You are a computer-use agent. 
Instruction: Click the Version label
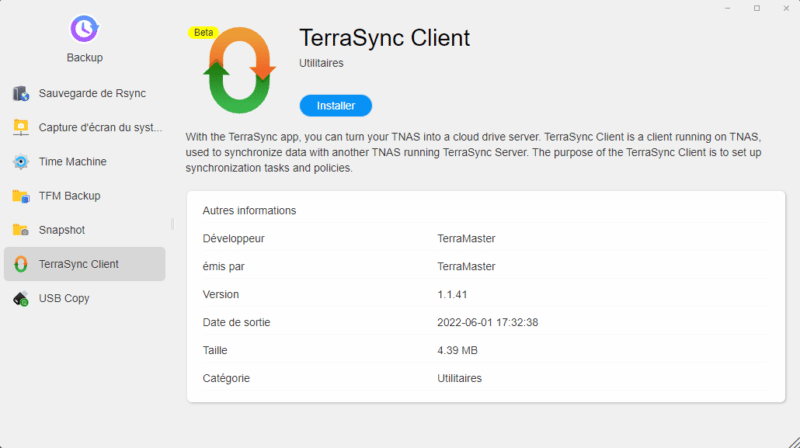[220, 295]
